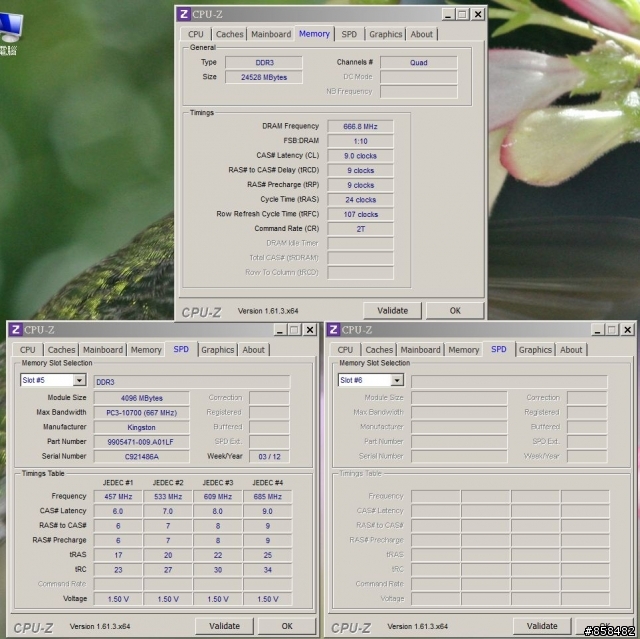This screenshot has width=640, height=639.
Task: Click the CPU-Z logo icon in Slot #5 window title bar
Action: click(x=16, y=329)
